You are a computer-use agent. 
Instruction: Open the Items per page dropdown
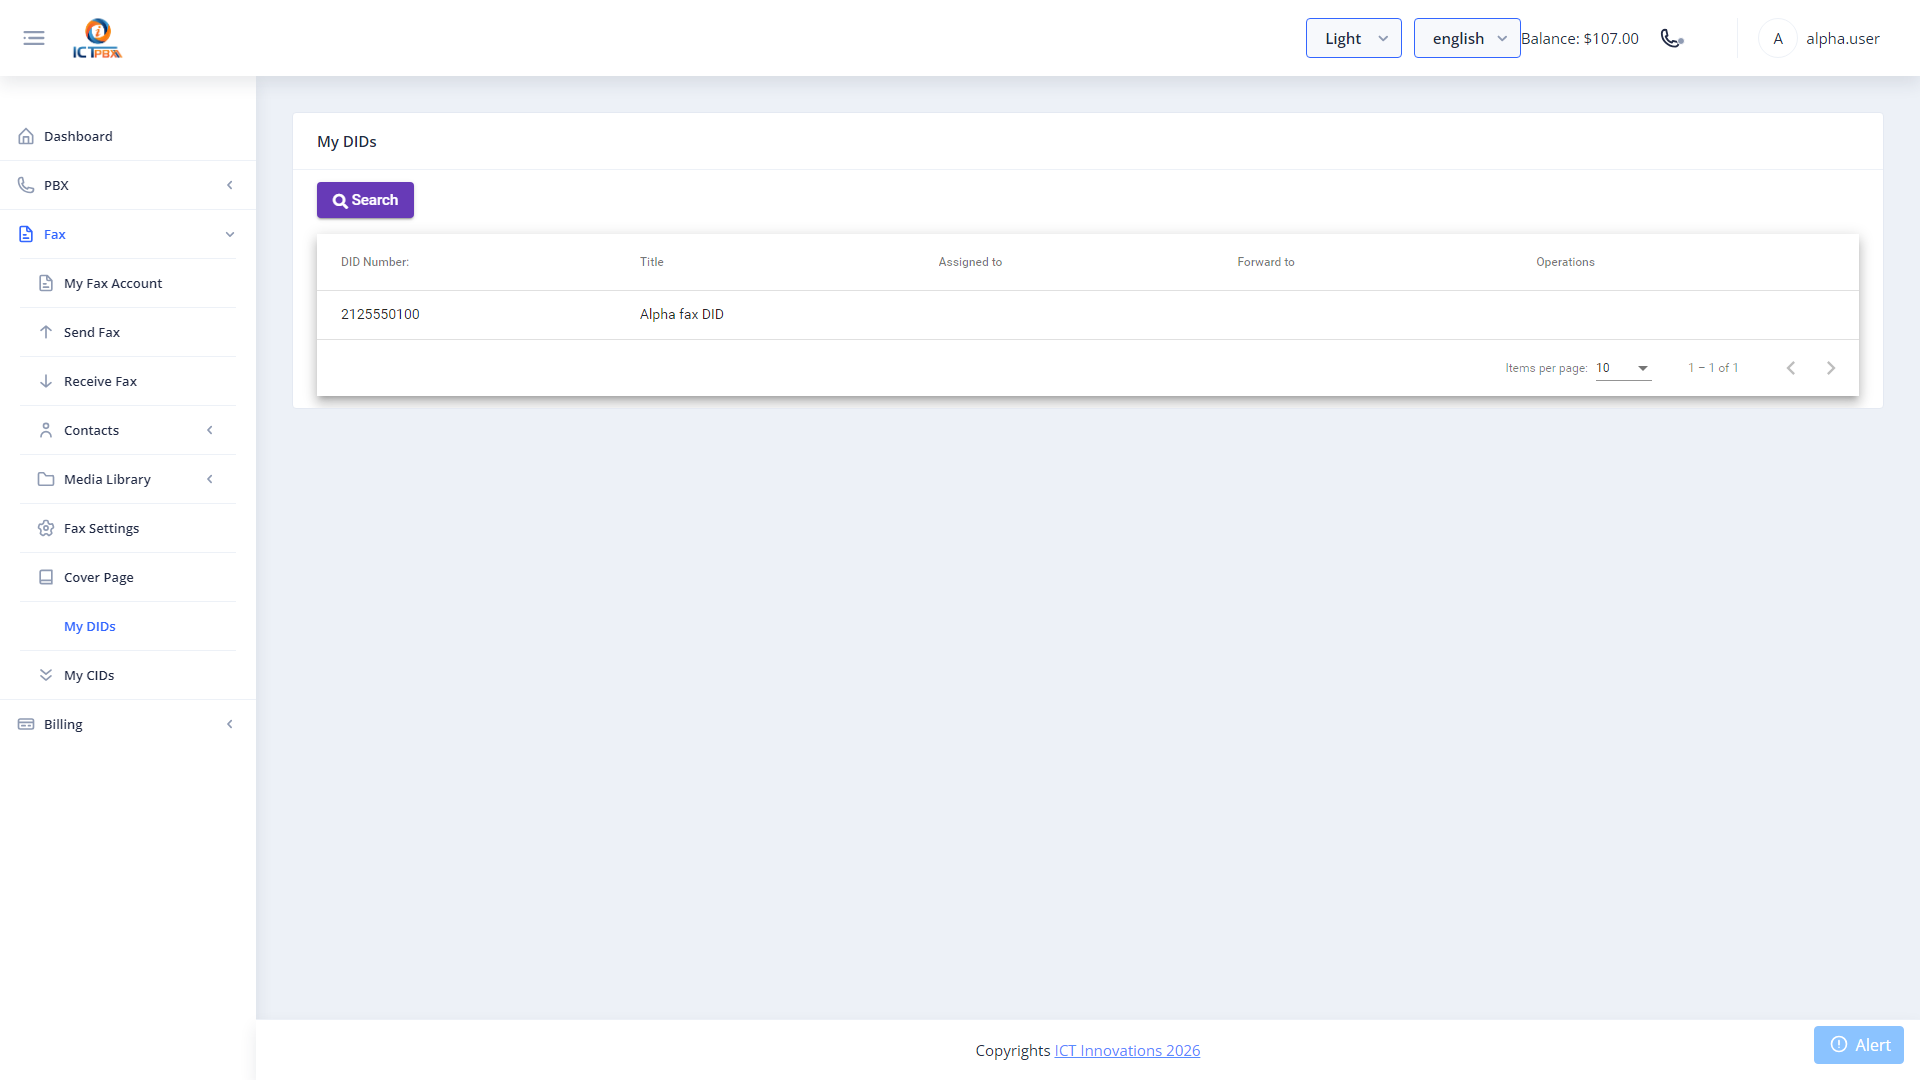pyautogui.click(x=1623, y=368)
